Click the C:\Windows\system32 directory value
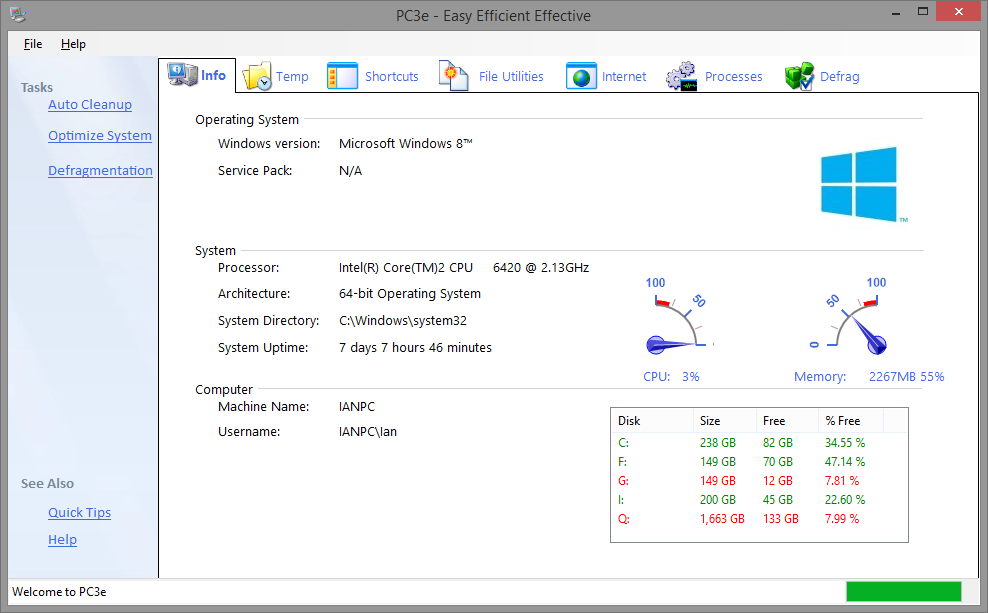The width and height of the screenshot is (988, 613). [x=403, y=321]
